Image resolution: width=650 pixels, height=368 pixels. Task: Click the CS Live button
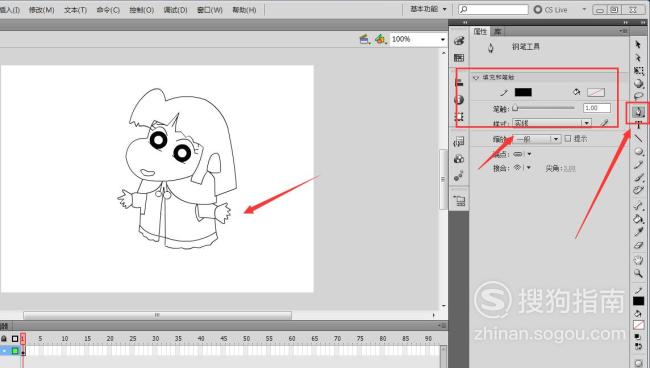click(550, 9)
